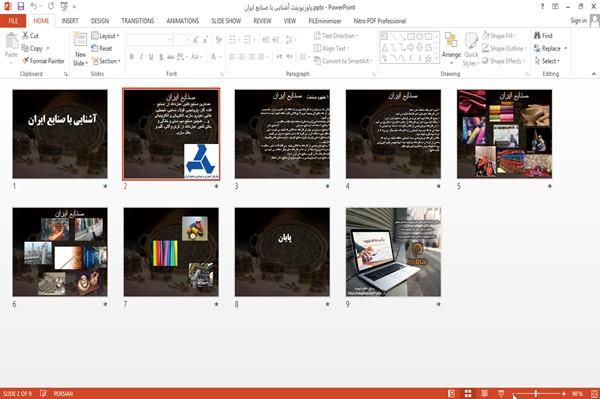Click Convert to SmartArt
The image size is (600, 399).
343,61
